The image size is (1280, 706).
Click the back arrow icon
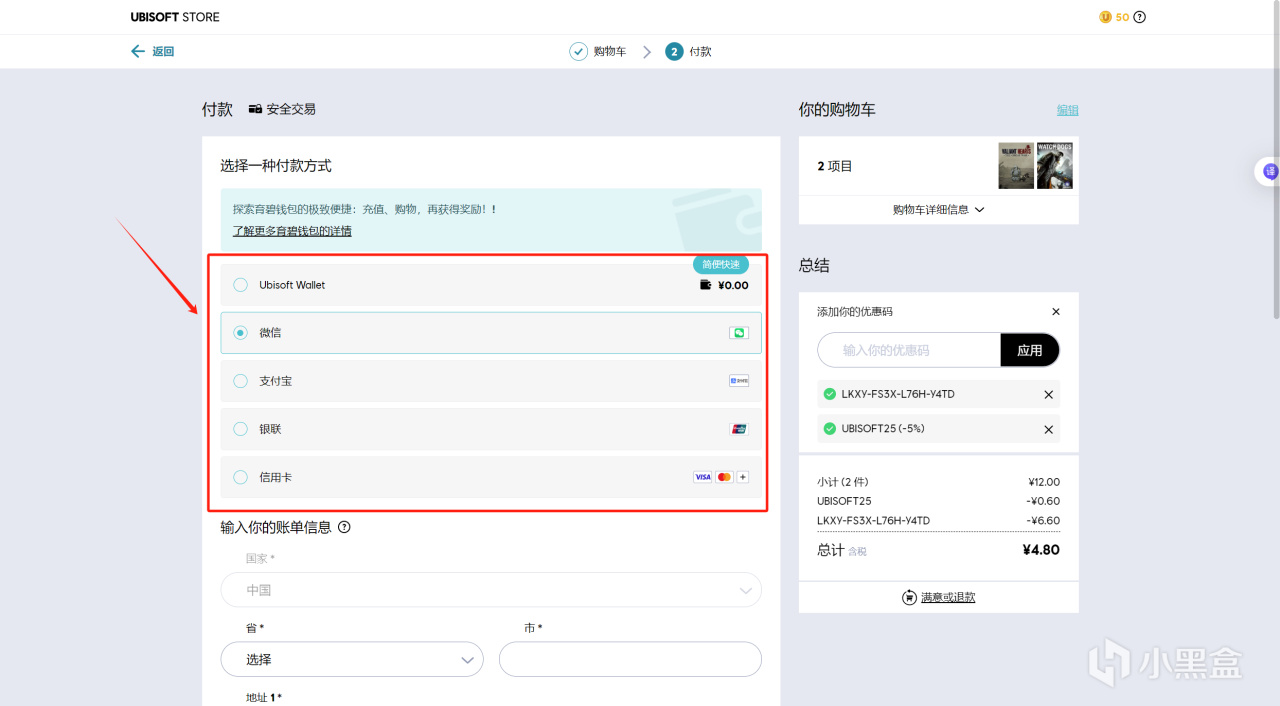138,51
